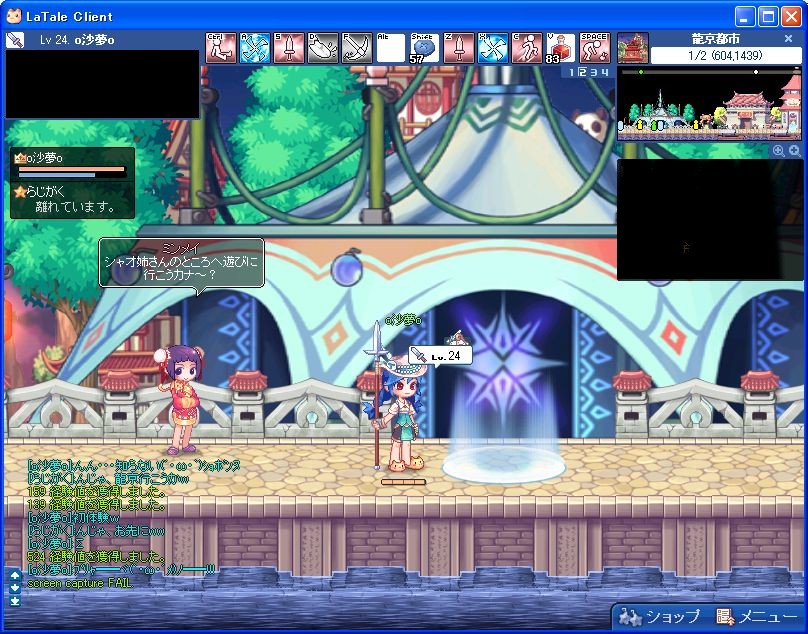Select the F-key pickaxe skill slot
This screenshot has height=634, width=808.
click(x=357, y=48)
